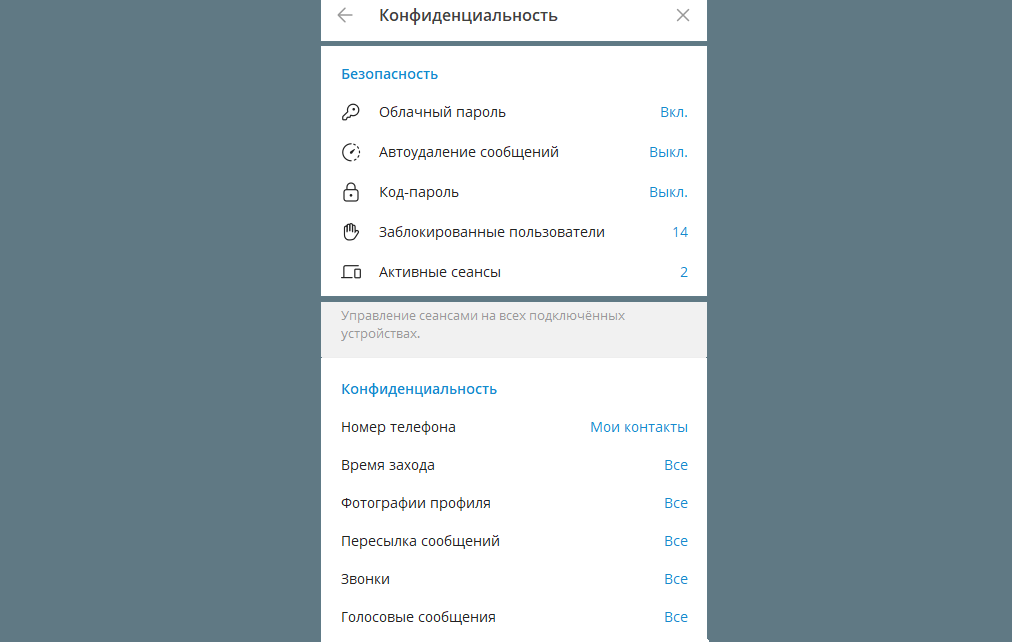Click the timer icon for Автоудаление сообщений
Image resolution: width=1012 pixels, height=642 pixels.
tap(350, 152)
